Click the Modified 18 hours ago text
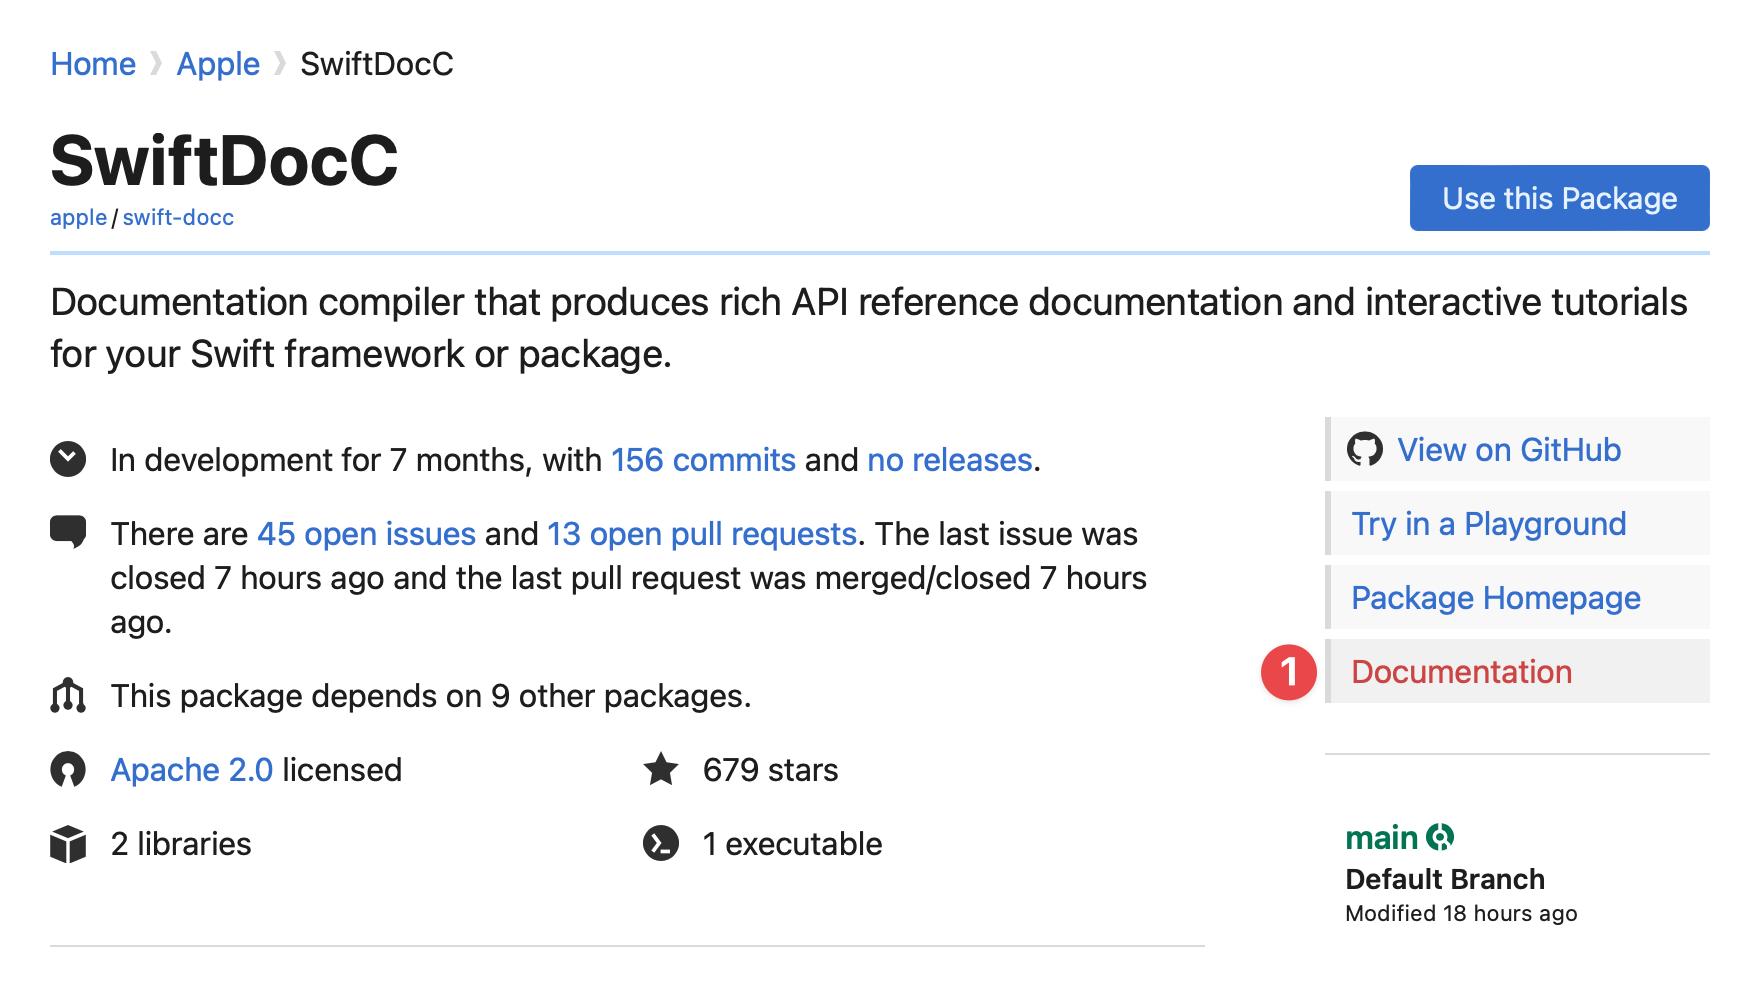 [x=1461, y=913]
